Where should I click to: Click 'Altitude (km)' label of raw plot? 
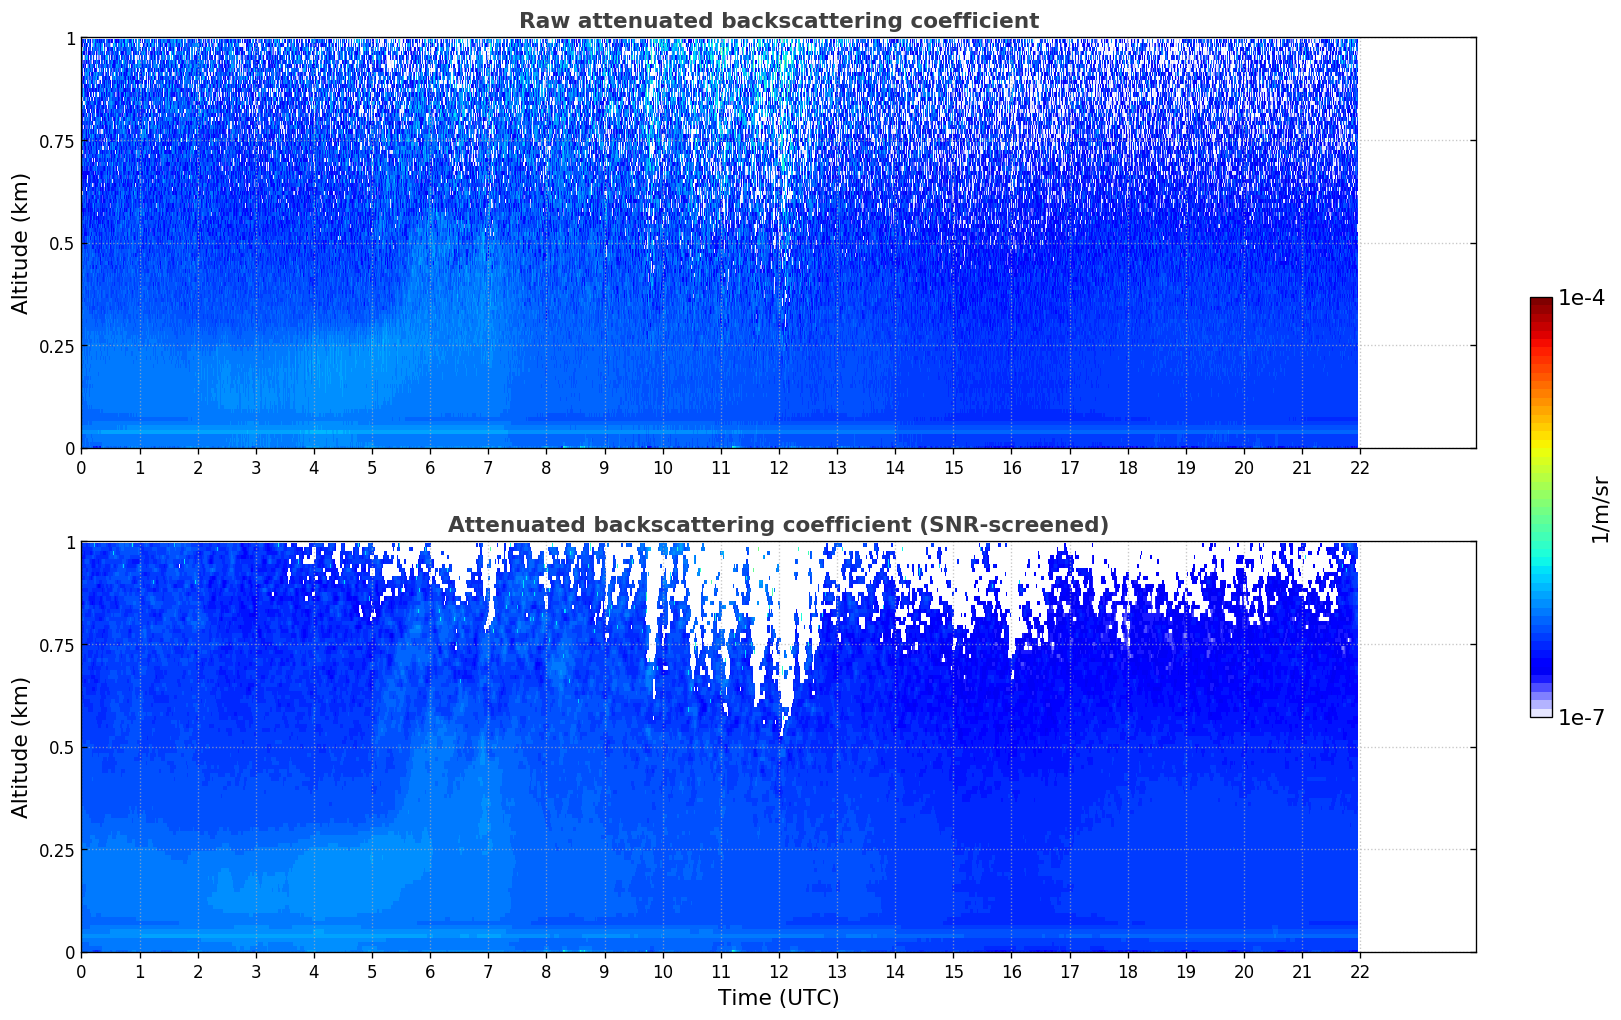[x=21, y=243]
